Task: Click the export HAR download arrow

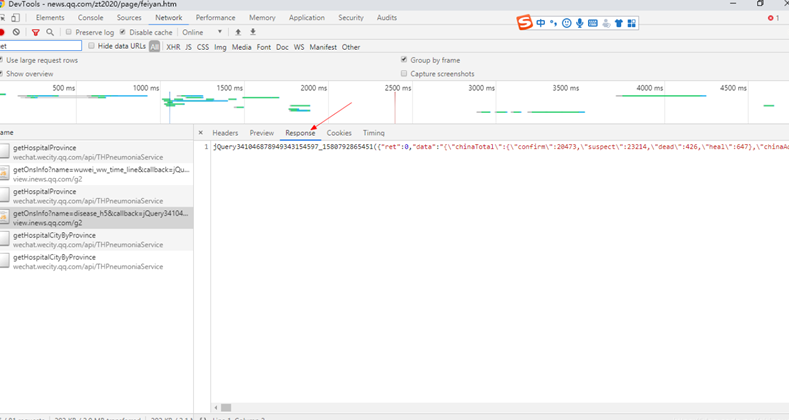Action: tap(252, 32)
